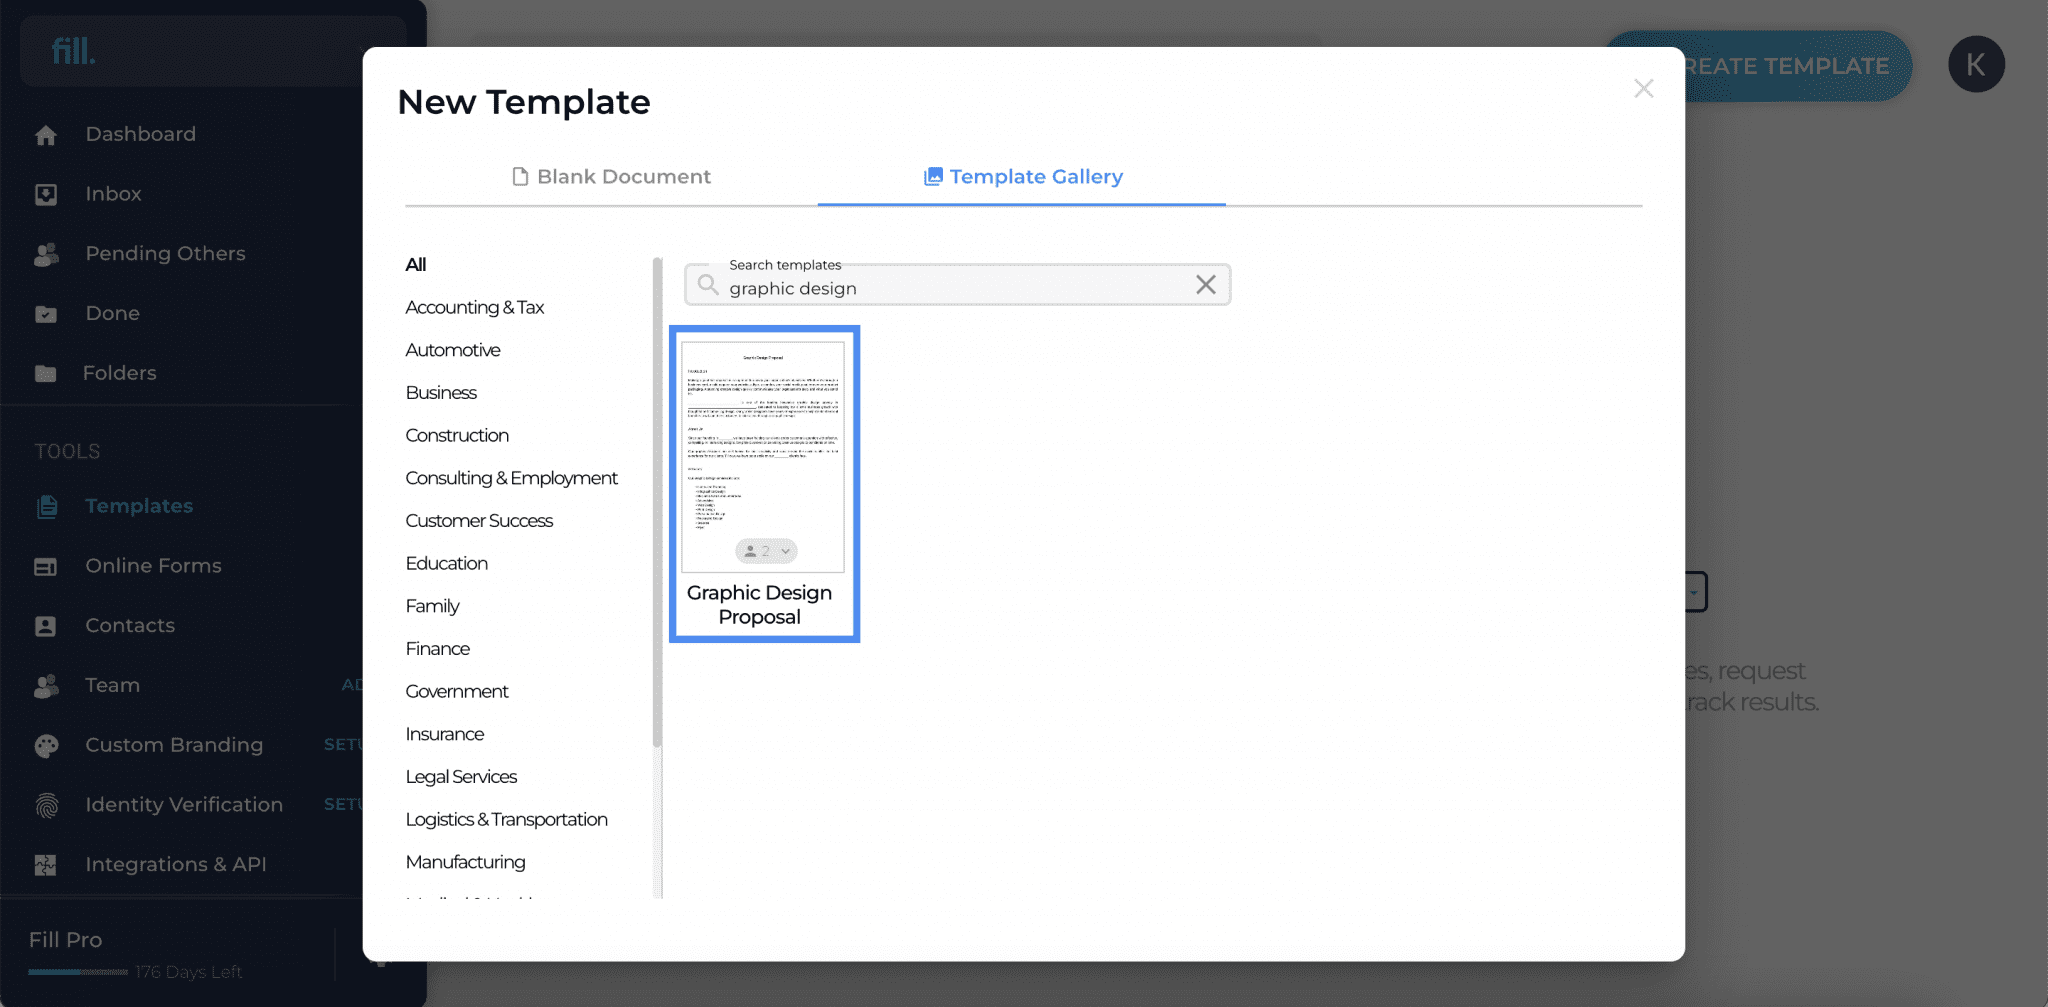Image resolution: width=2048 pixels, height=1007 pixels.
Task: Open the K user avatar menu
Action: (1976, 65)
